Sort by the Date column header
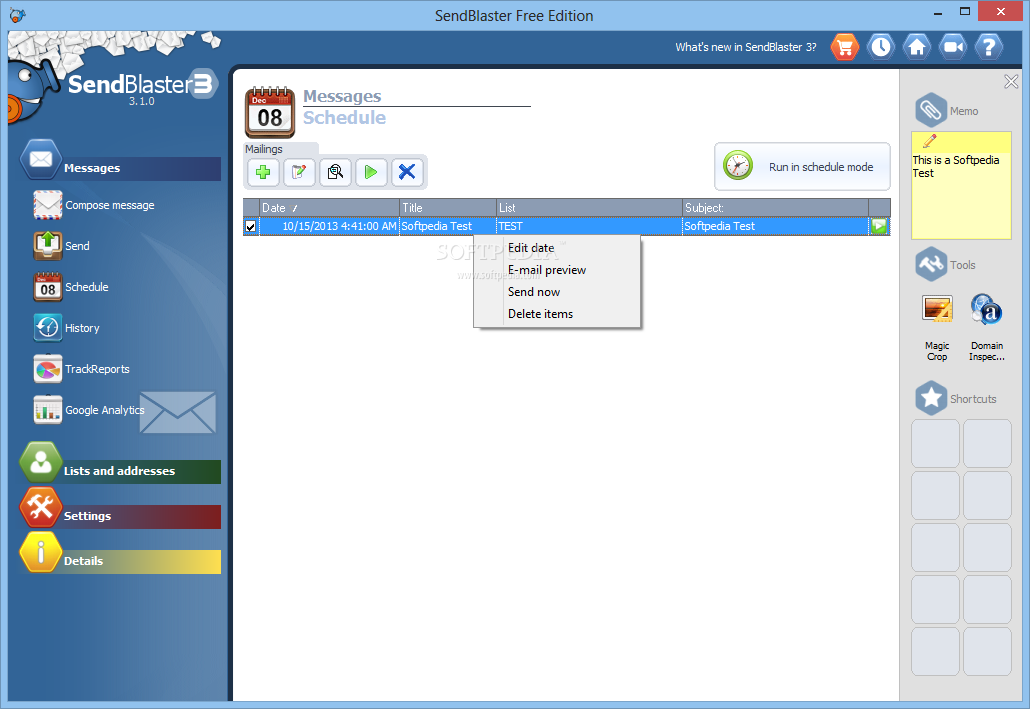Viewport: 1030px width, 709px height. point(329,208)
